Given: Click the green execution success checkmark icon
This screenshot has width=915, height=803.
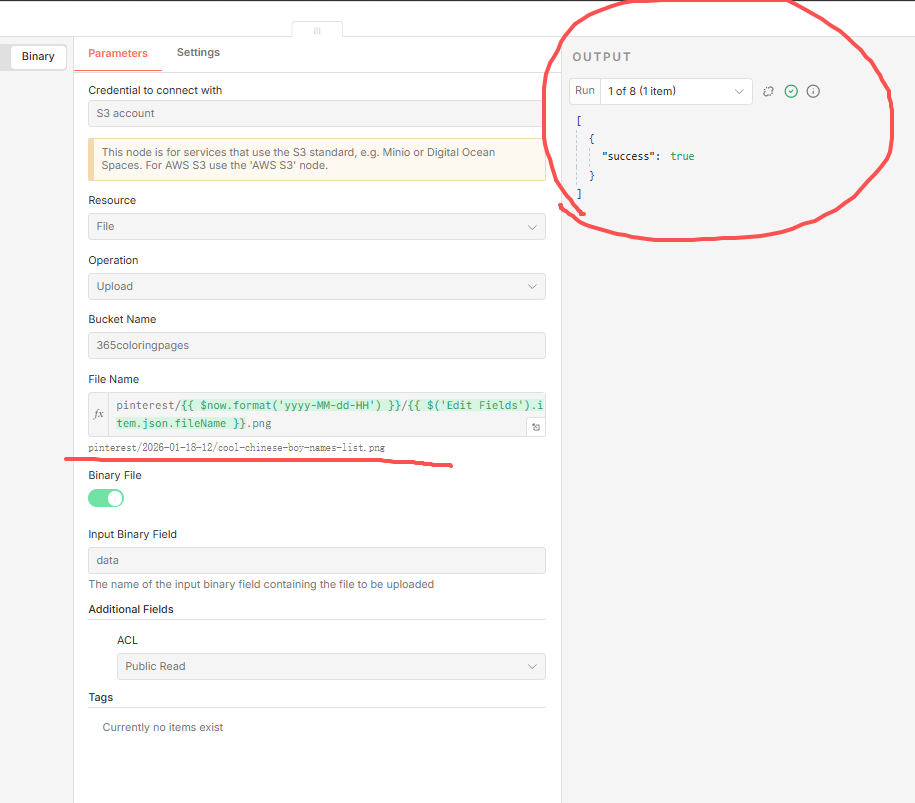Looking at the screenshot, I should (791, 91).
